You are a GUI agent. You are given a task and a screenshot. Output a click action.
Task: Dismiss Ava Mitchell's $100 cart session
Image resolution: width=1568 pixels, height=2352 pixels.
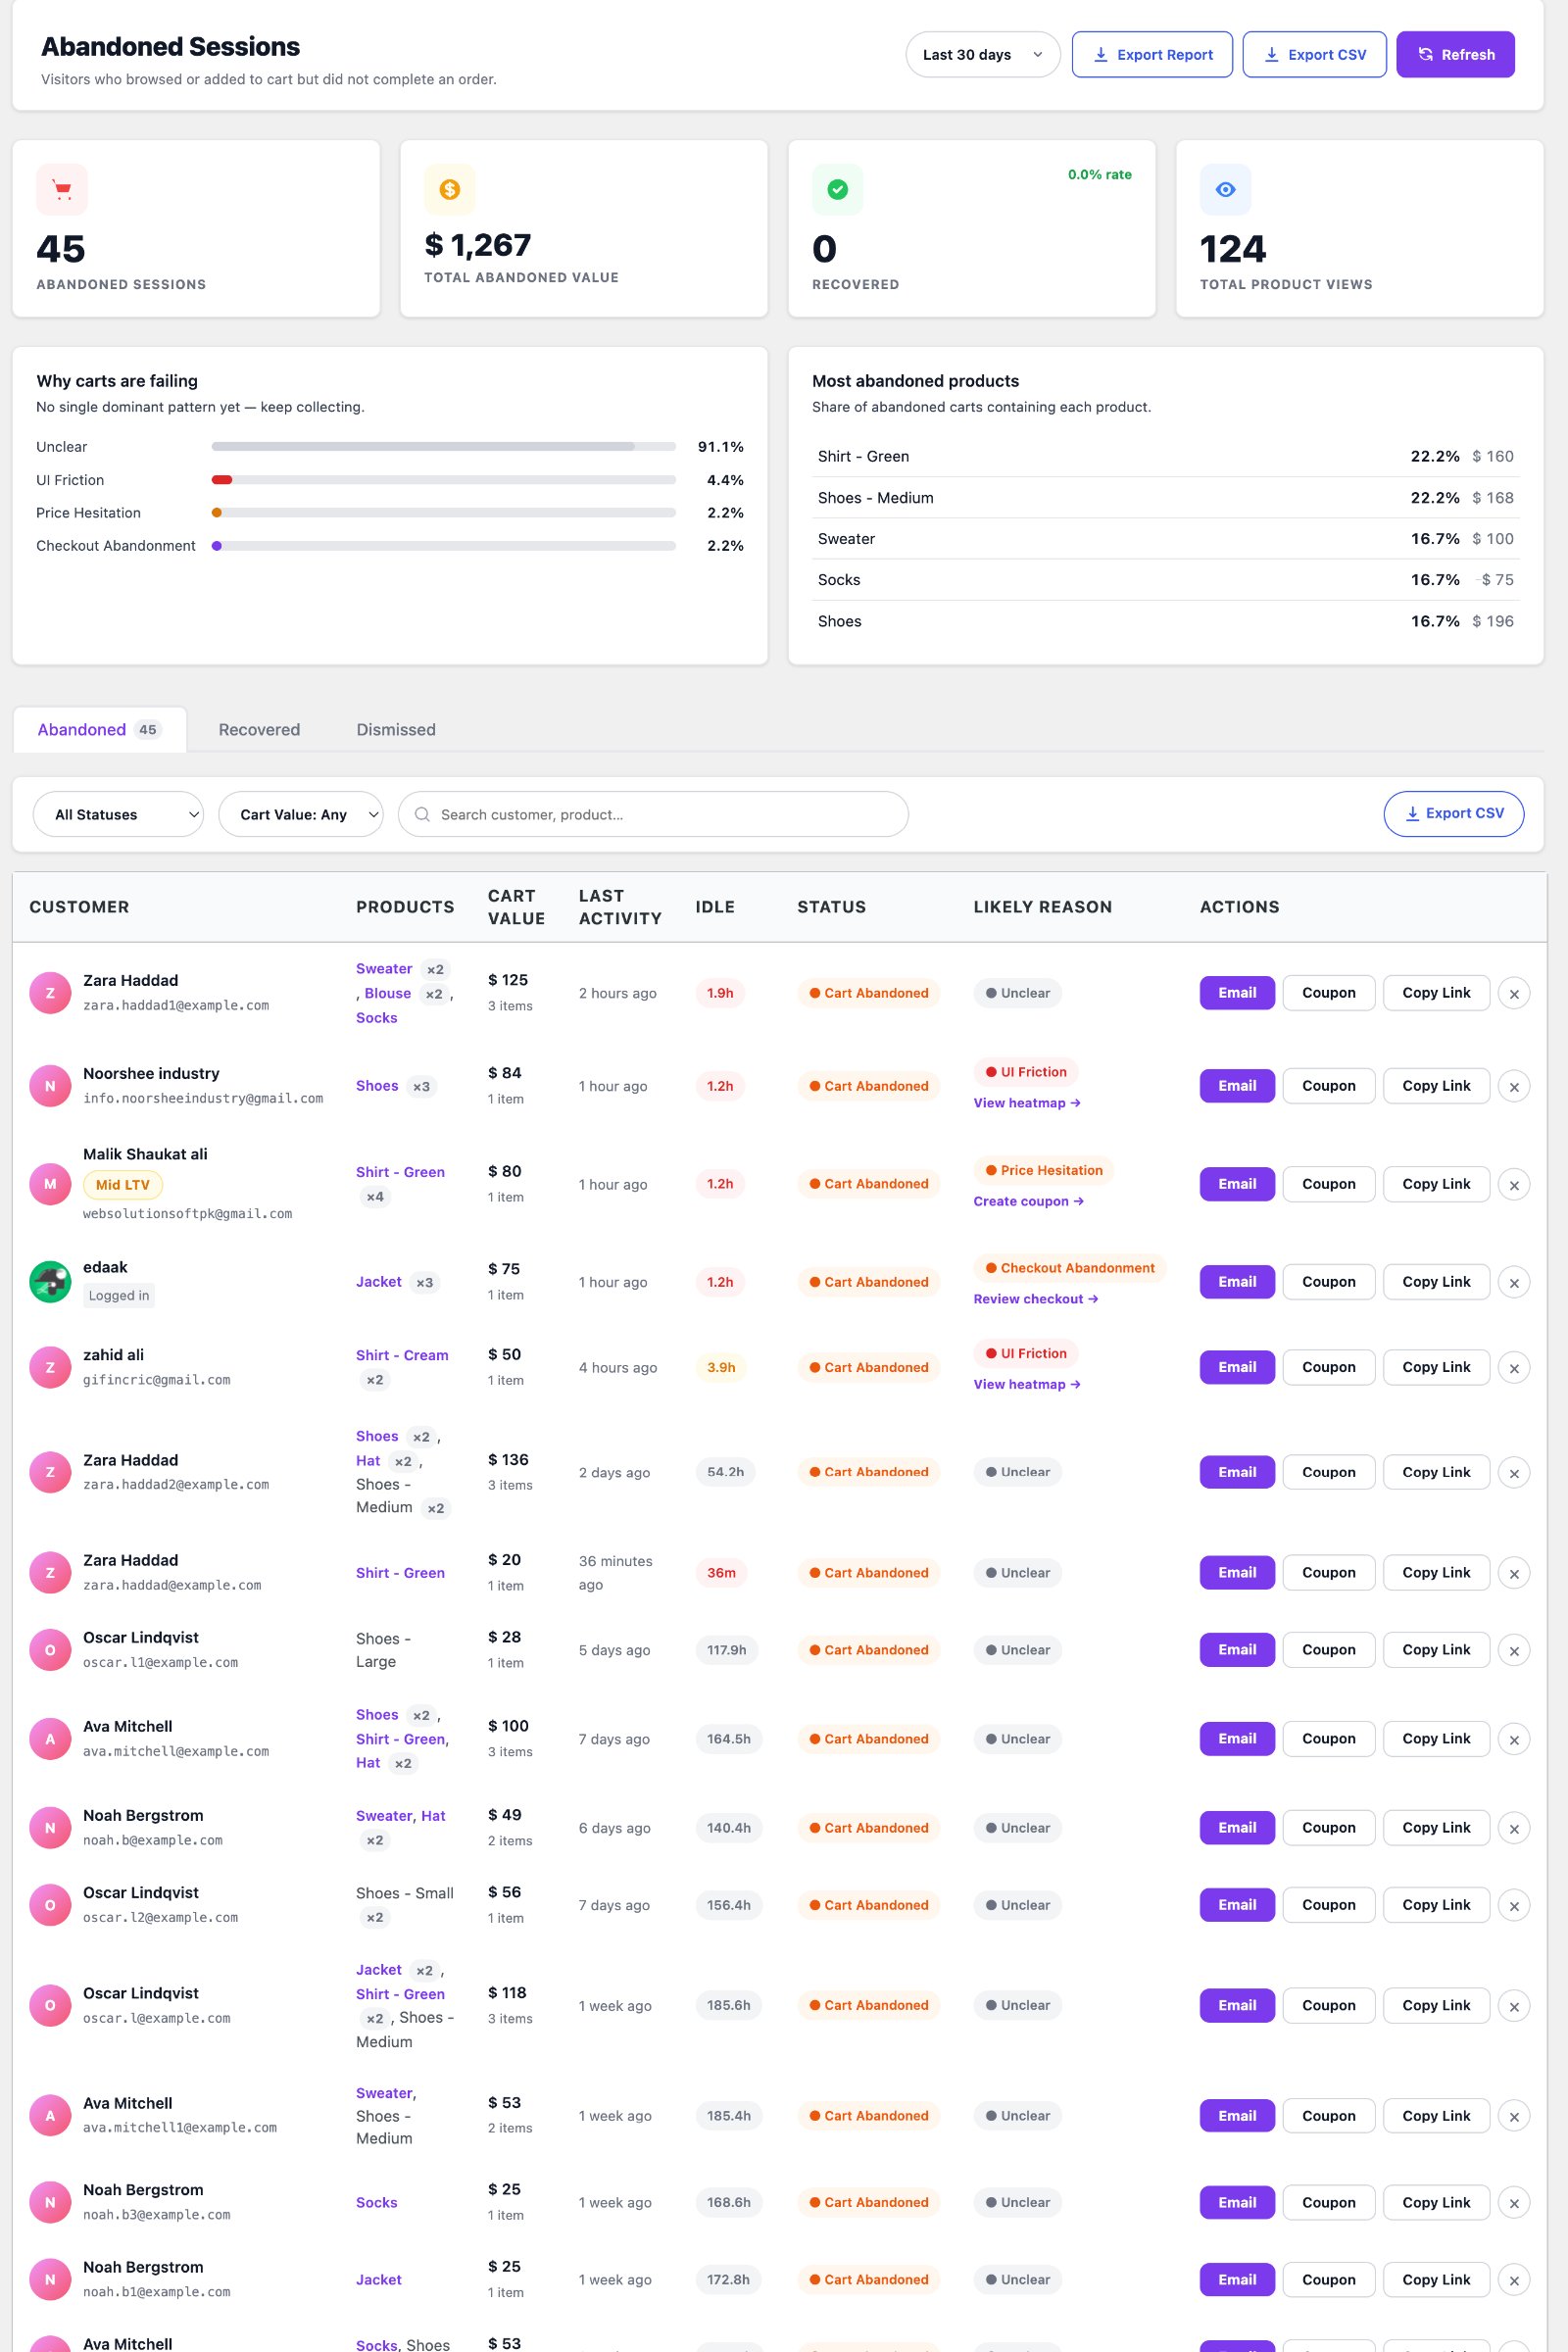[1514, 1740]
